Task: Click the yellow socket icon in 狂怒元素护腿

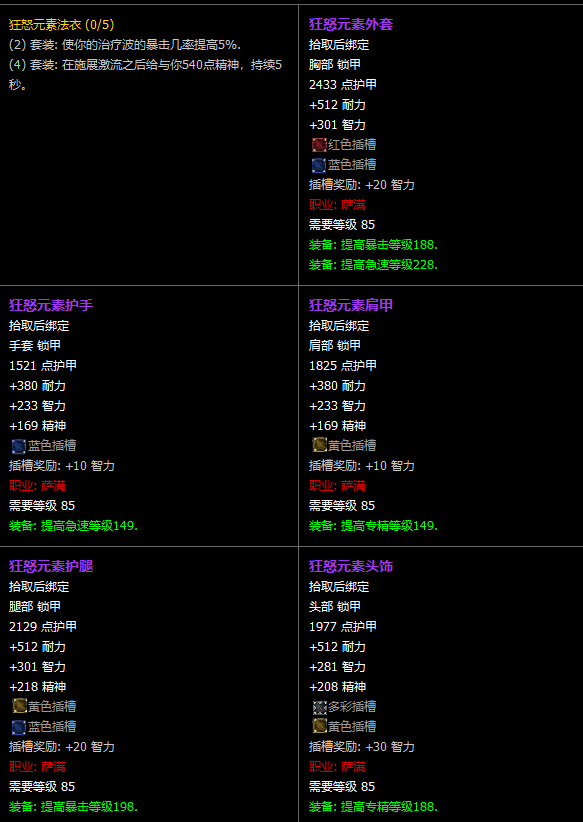Action: click(x=19, y=706)
